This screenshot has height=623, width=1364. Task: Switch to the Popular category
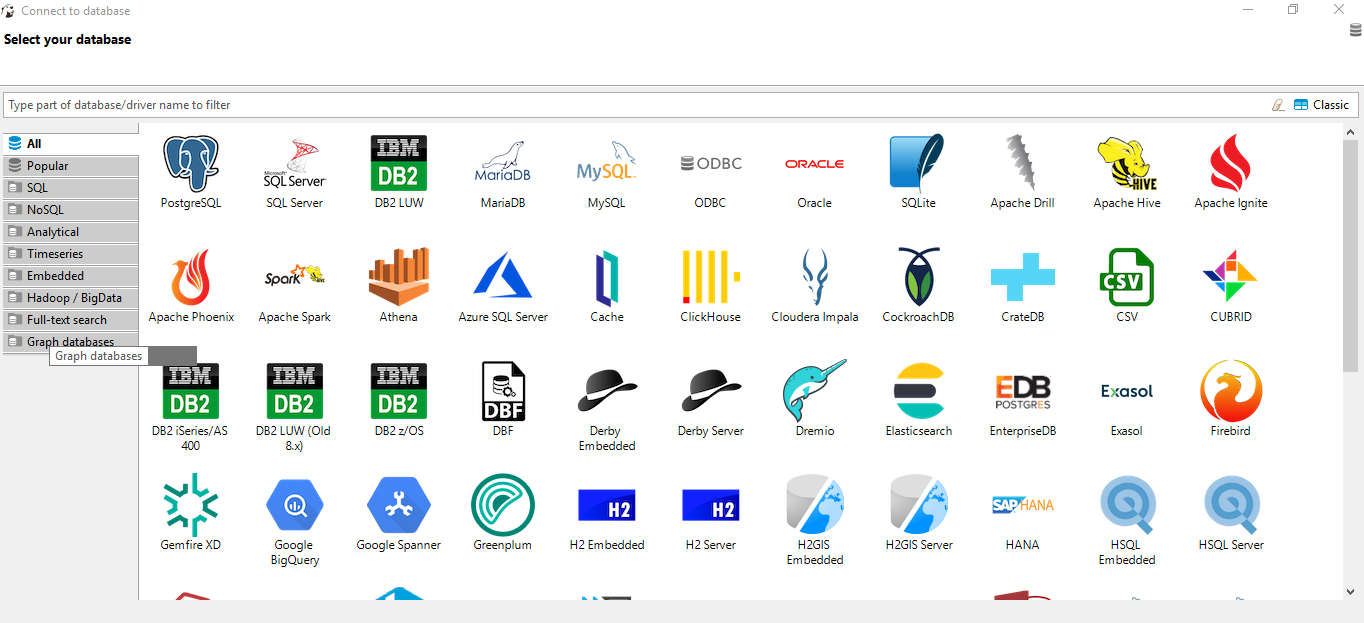point(71,166)
